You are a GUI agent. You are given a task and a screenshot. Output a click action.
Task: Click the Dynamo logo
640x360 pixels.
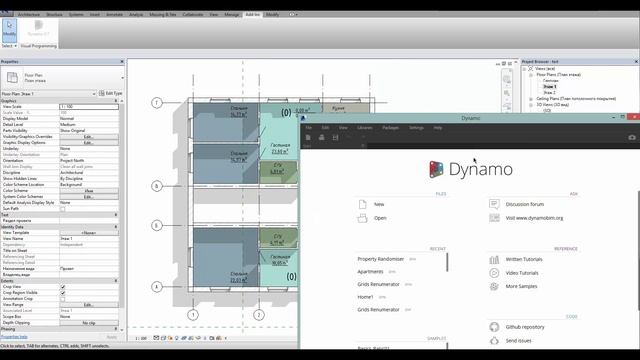tap(471, 169)
